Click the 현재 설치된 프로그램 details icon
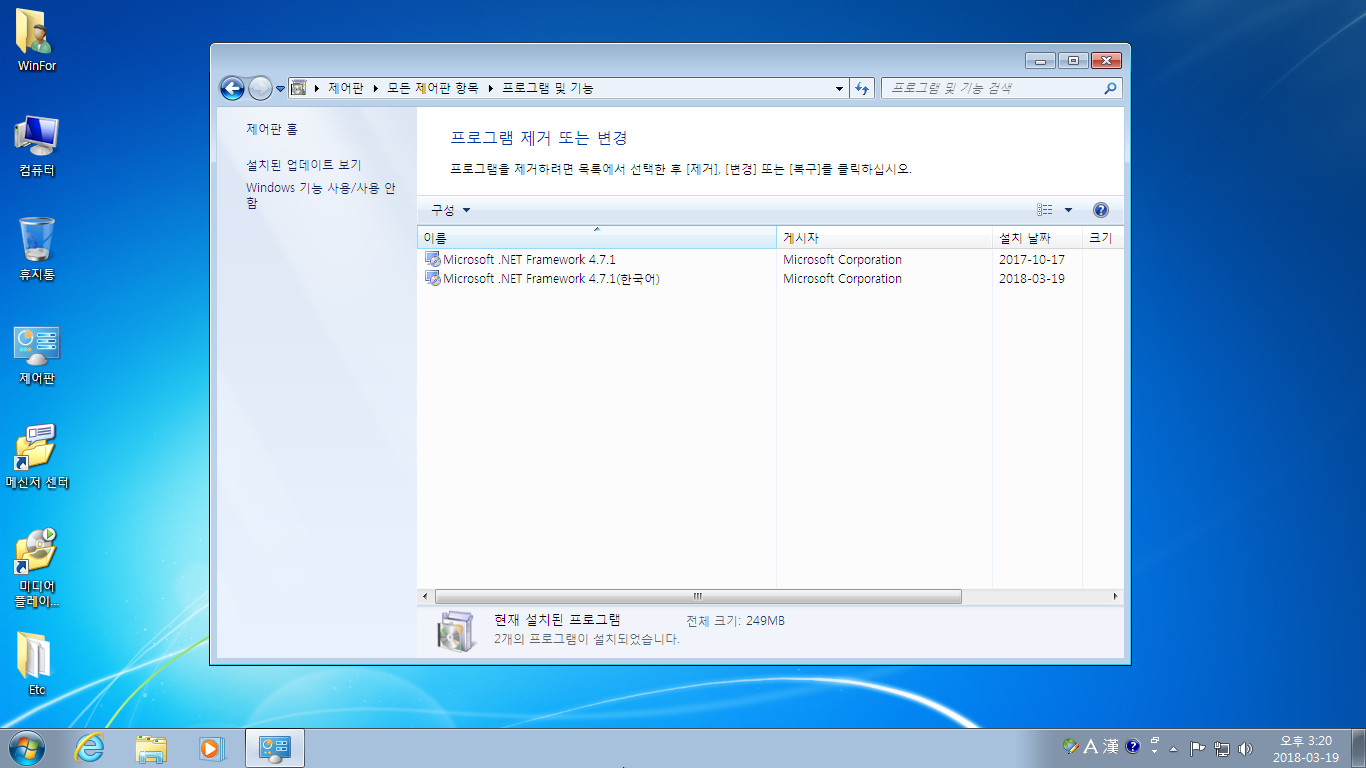This screenshot has width=1366, height=768. tap(457, 631)
